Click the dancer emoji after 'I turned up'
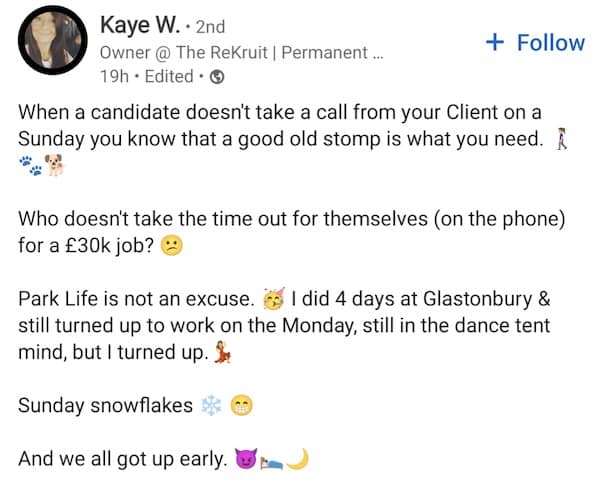The height and width of the screenshot is (492, 600). pyautogui.click(x=223, y=352)
